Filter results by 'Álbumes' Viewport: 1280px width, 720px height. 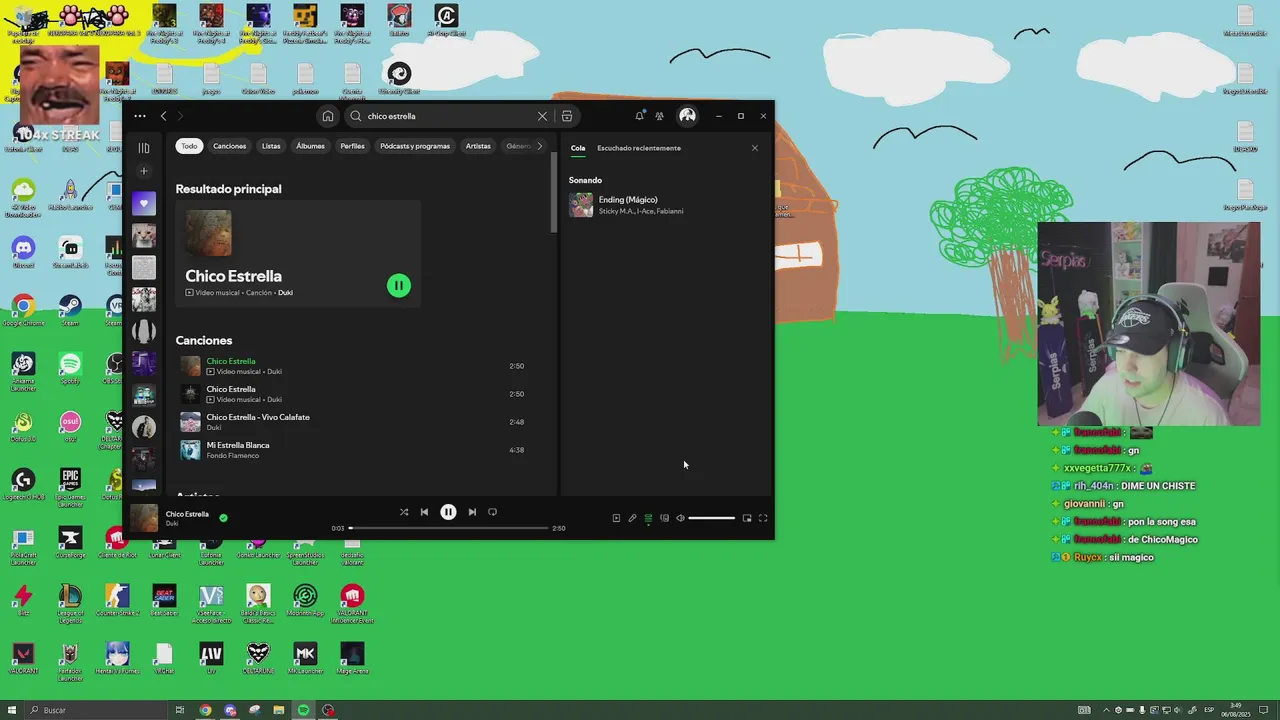(310, 146)
